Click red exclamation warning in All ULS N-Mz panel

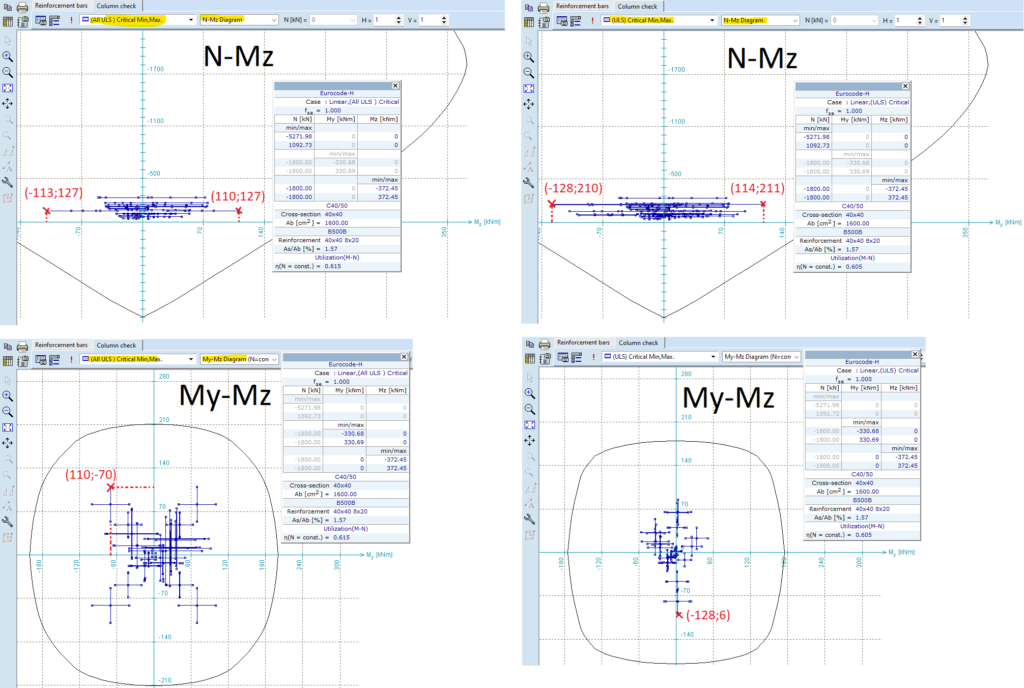(x=71, y=21)
